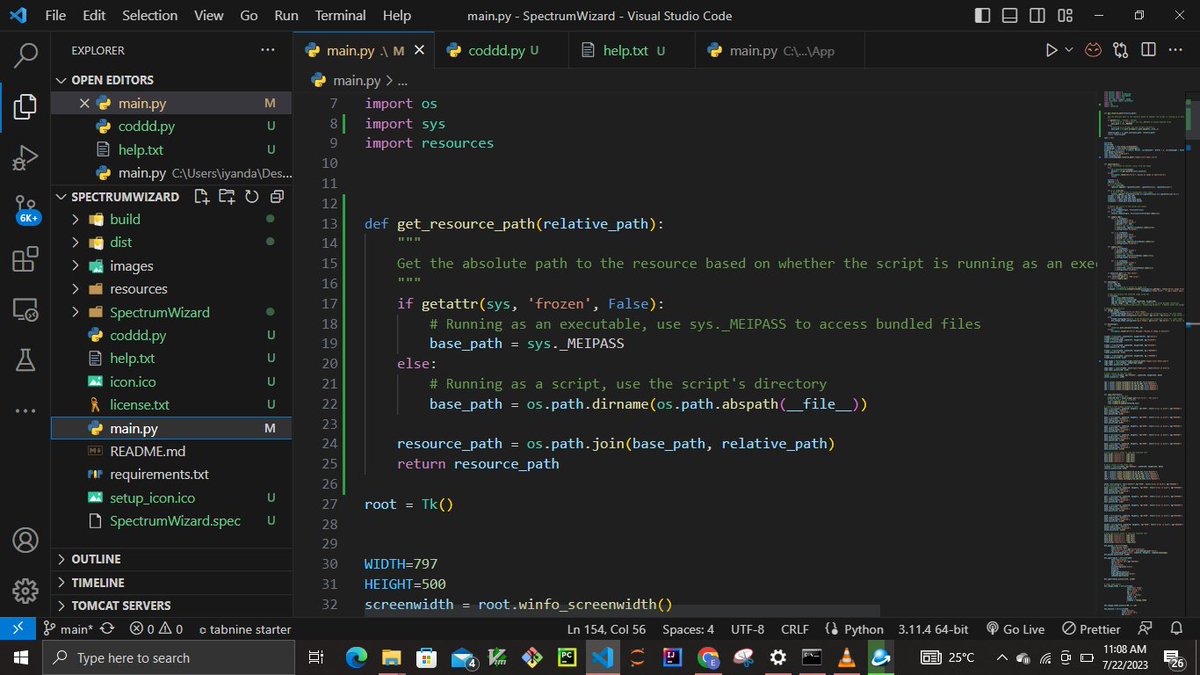
Task: Open the Explorer view icon
Action: [26, 105]
